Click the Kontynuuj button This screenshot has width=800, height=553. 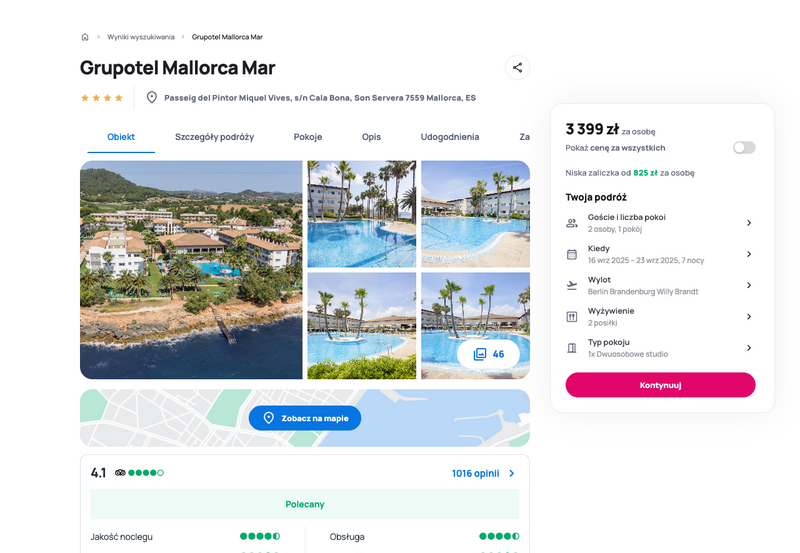(x=660, y=385)
